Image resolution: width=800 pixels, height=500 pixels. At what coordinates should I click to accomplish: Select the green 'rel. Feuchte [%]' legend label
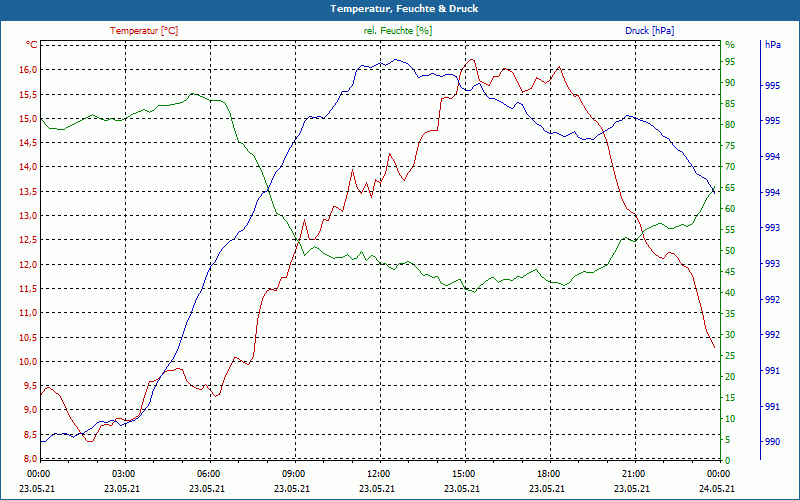[x=397, y=31]
